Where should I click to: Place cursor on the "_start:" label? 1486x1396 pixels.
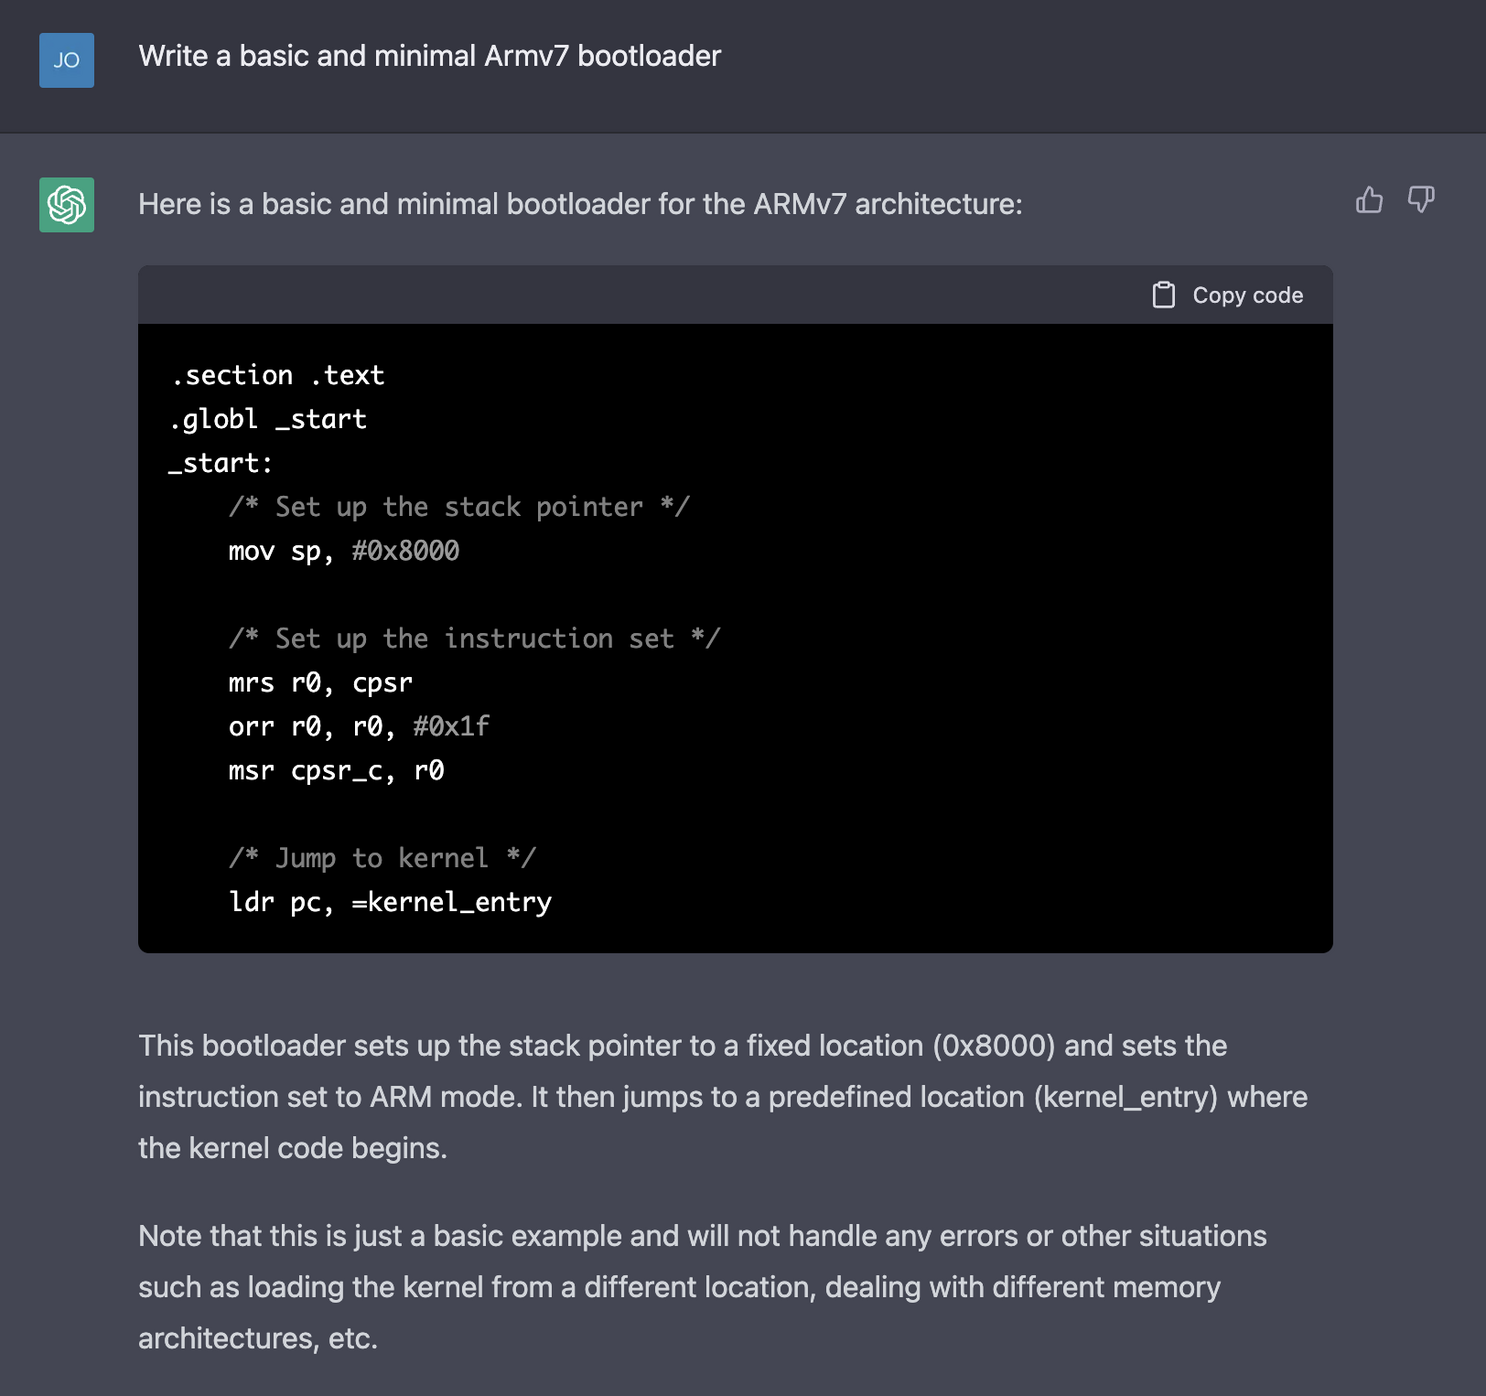(x=221, y=463)
